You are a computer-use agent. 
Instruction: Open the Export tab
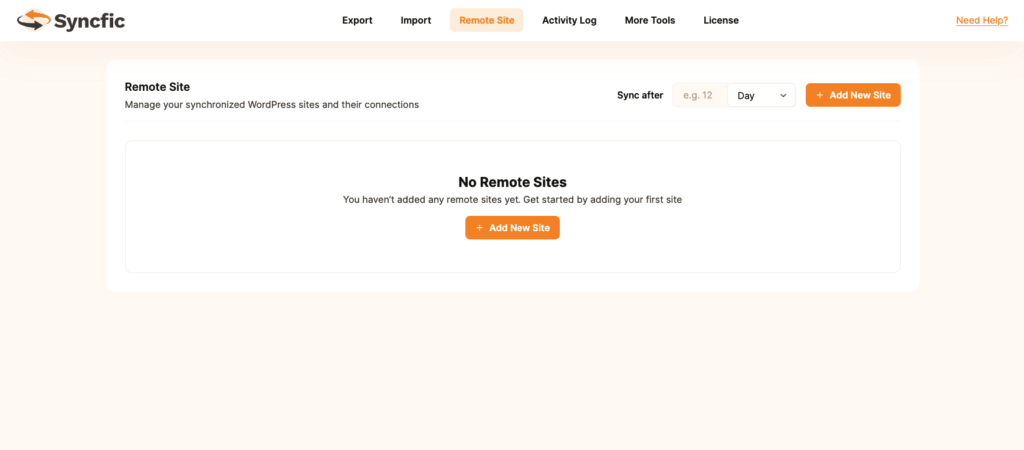[x=357, y=20]
